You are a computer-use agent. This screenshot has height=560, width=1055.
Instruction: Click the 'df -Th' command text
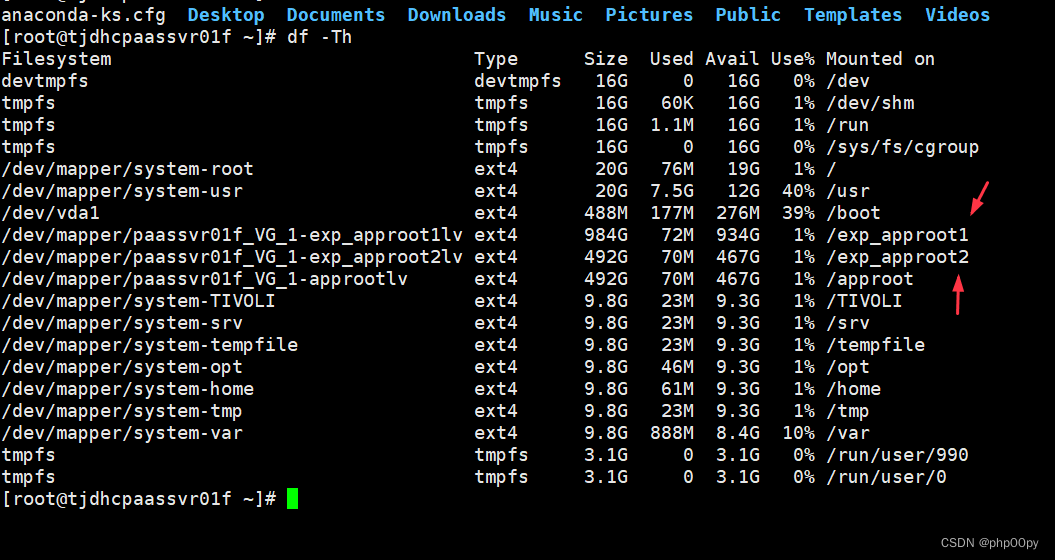coord(320,37)
